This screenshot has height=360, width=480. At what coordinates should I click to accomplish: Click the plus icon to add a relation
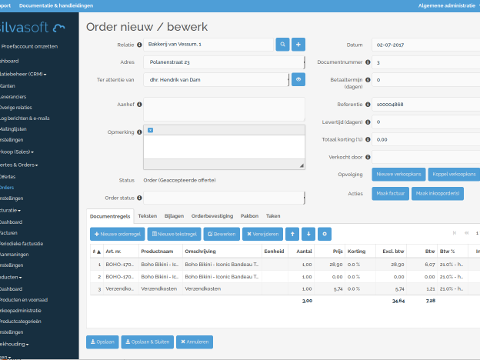click(x=298, y=44)
